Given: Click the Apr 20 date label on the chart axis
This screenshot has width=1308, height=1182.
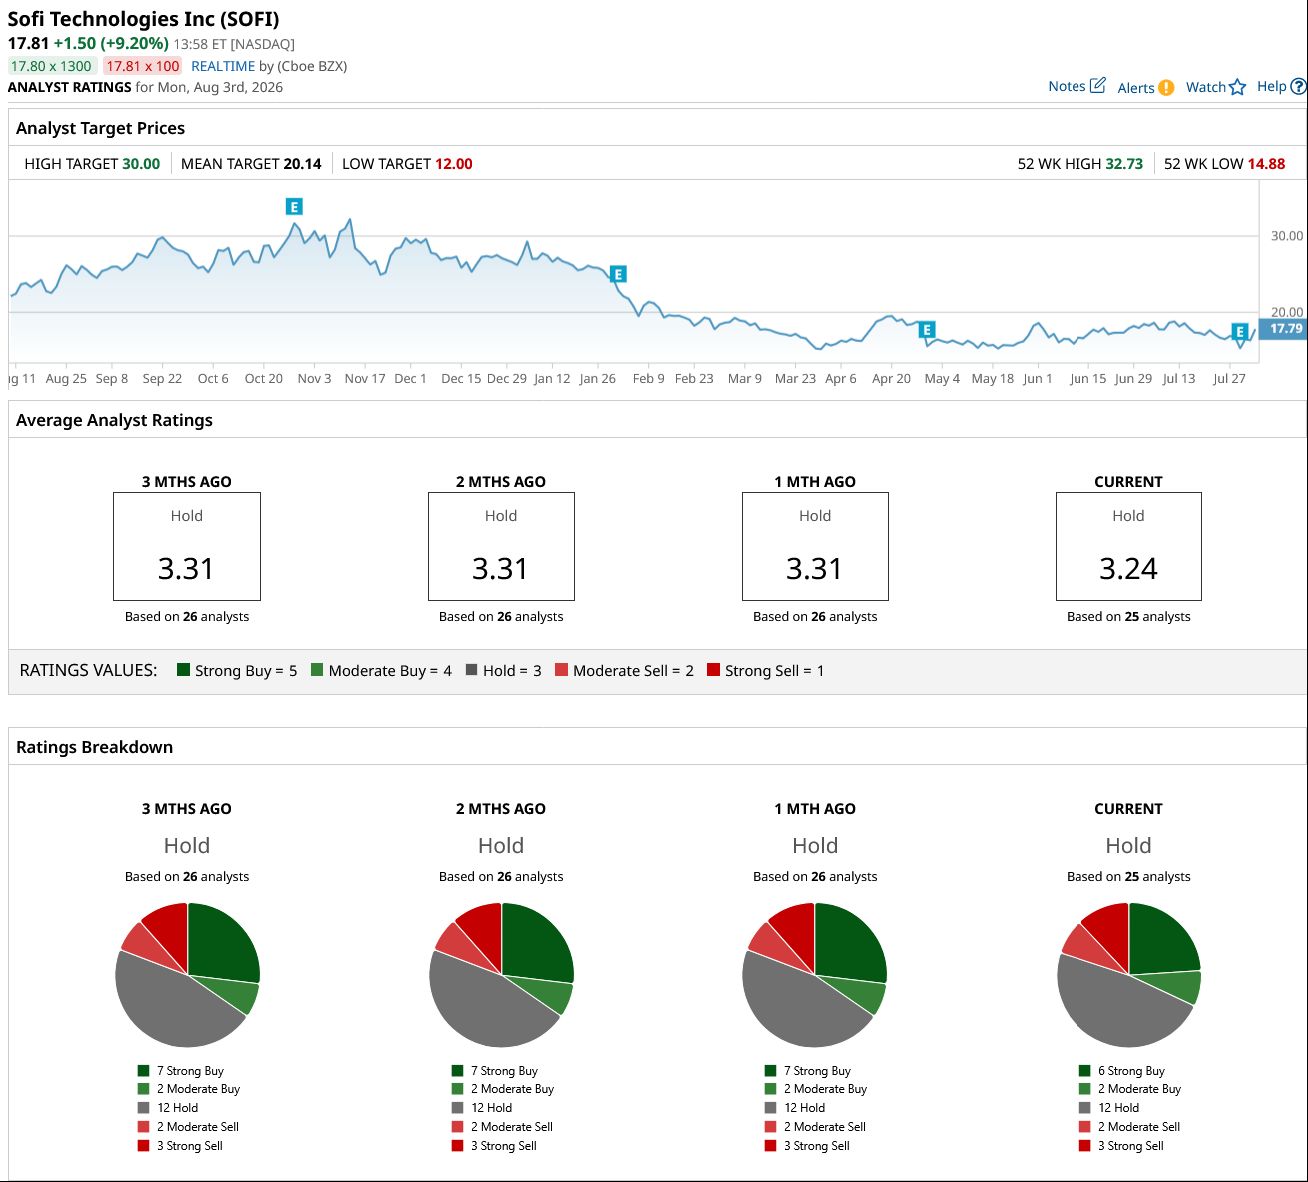Looking at the screenshot, I should point(892,378).
